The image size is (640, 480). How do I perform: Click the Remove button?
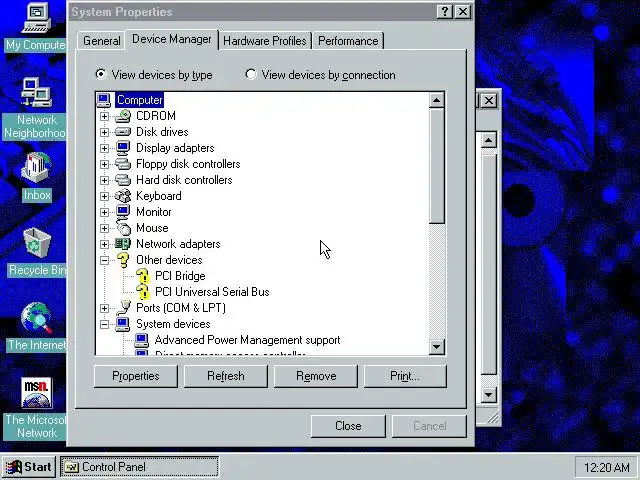(x=316, y=376)
